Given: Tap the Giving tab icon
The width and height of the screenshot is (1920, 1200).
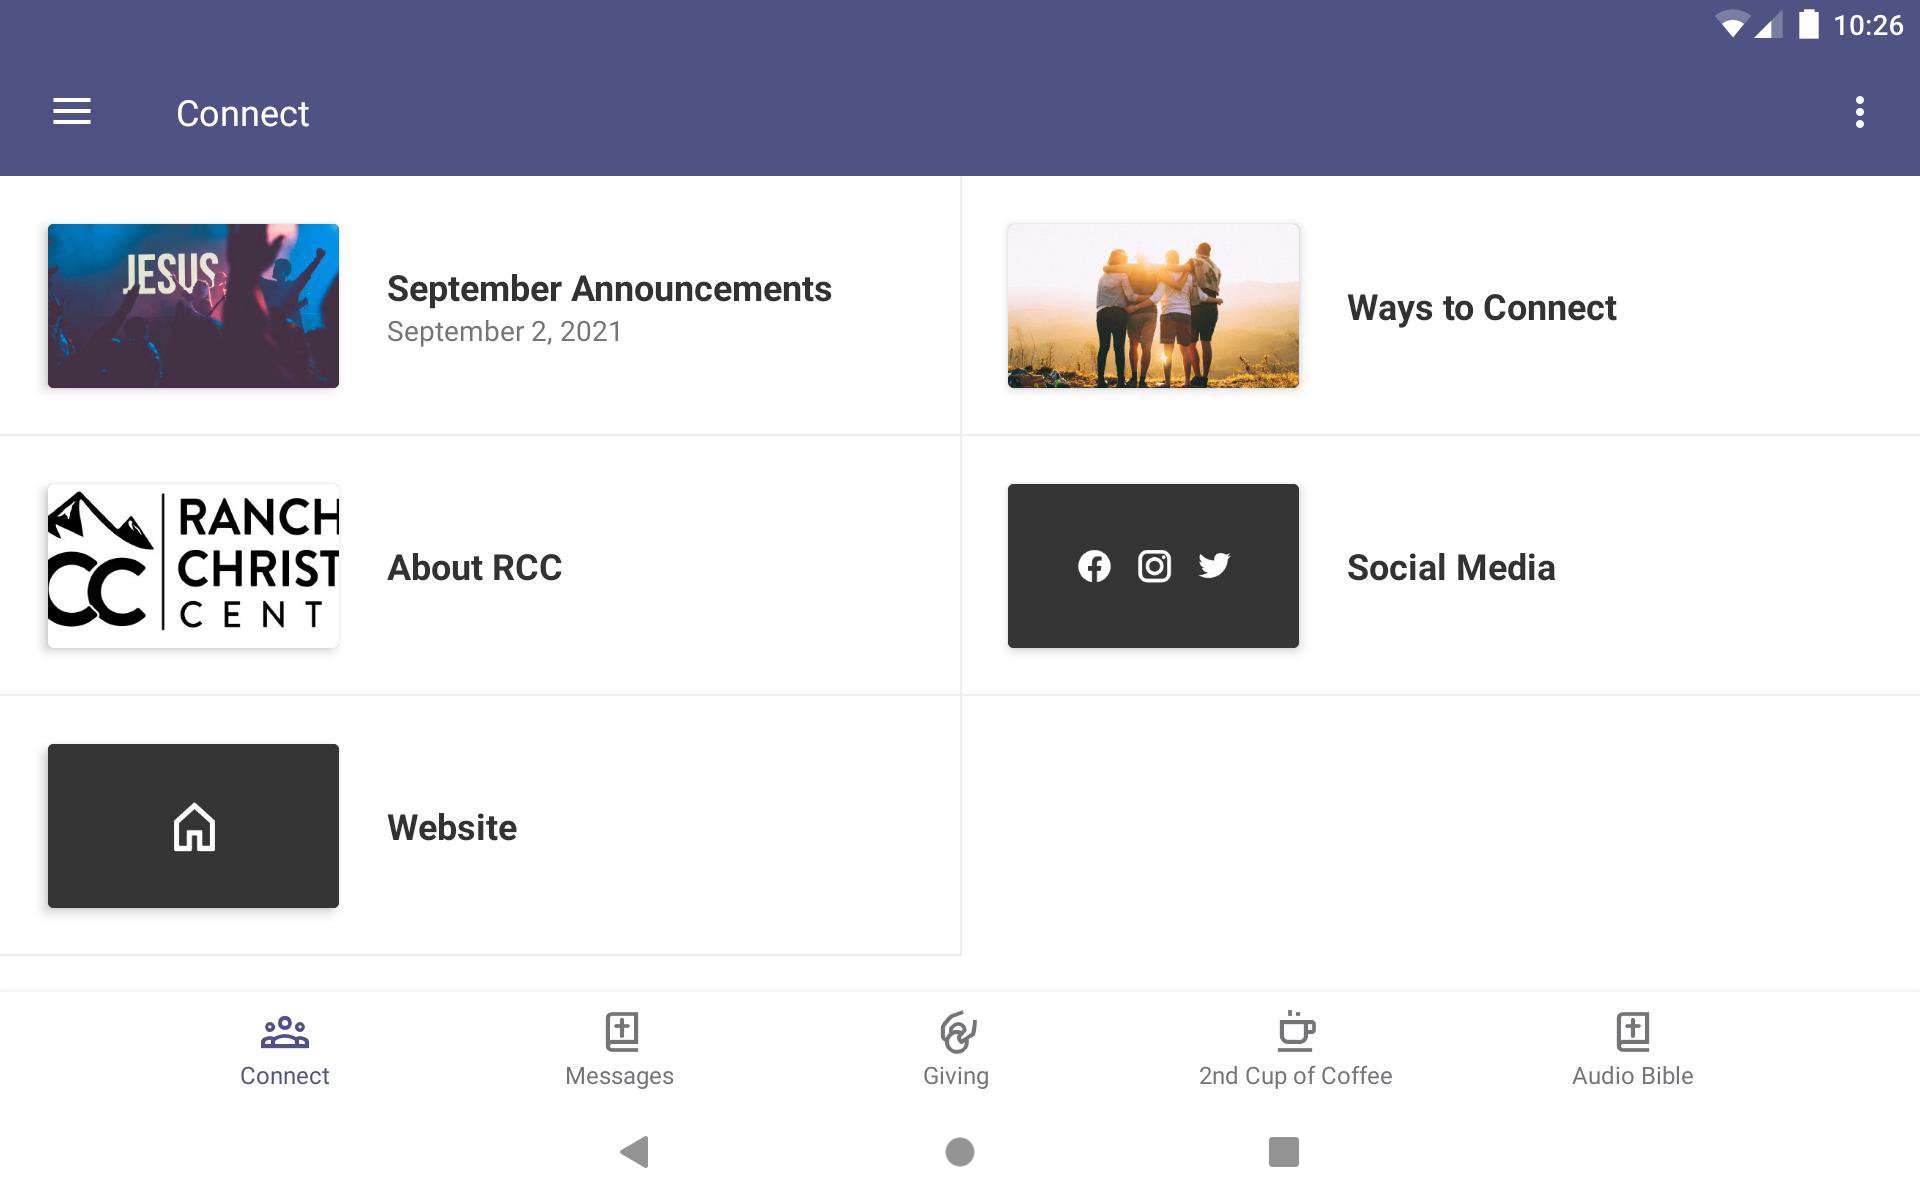Looking at the screenshot, I should [956, 1032].
